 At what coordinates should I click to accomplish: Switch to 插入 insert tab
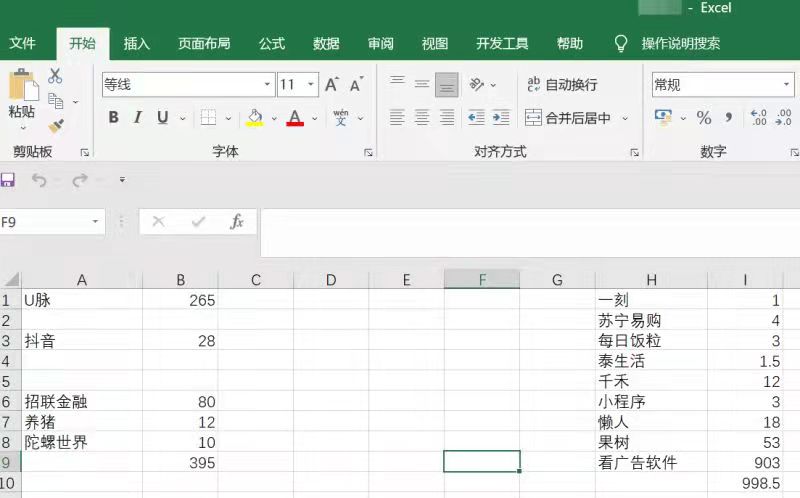pyautogui.click(x=137, y=43)
